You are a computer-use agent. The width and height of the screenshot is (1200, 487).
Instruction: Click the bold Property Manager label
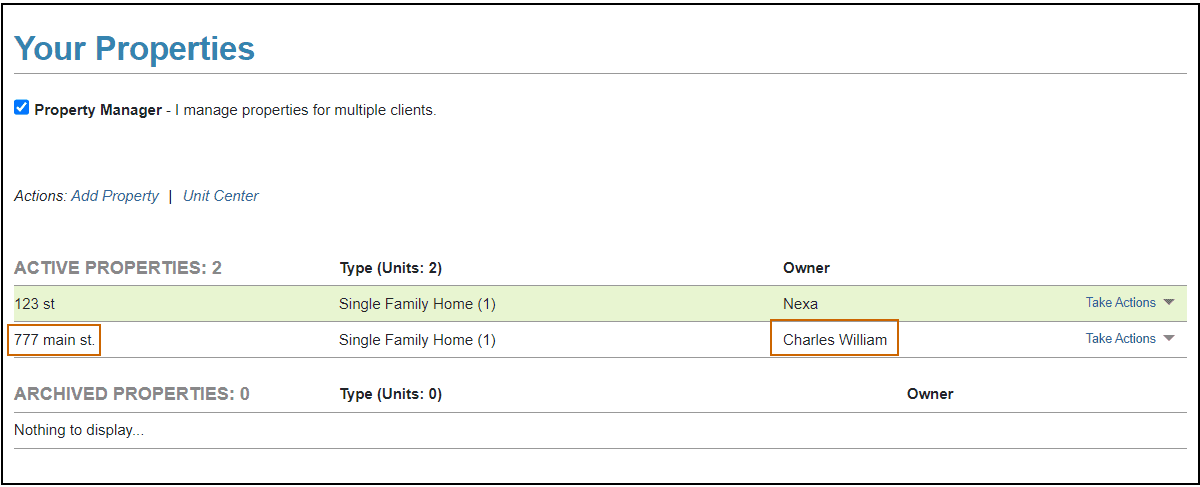click(x=98, y=110)
